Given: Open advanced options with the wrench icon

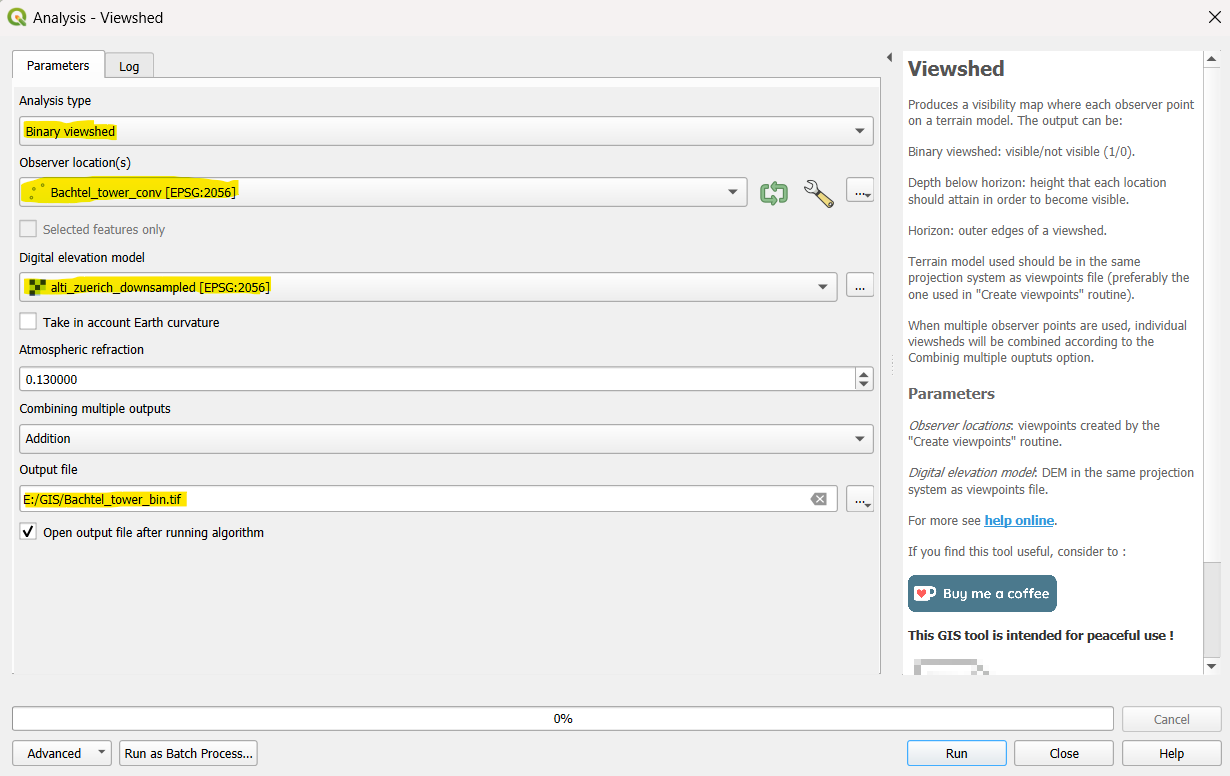Looking at the screenshot, I should pos(819,191).
